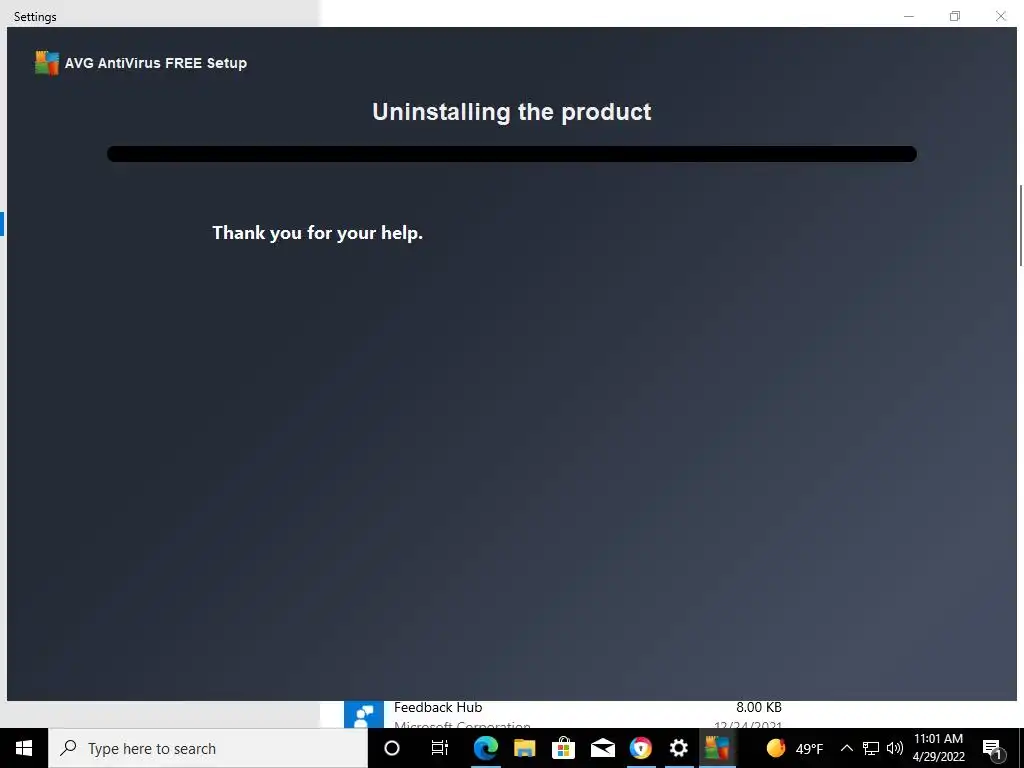Restore down the Settings window
Image resolution: width=1024 pixels, height=768 pixels.
(x=955, y=16)
